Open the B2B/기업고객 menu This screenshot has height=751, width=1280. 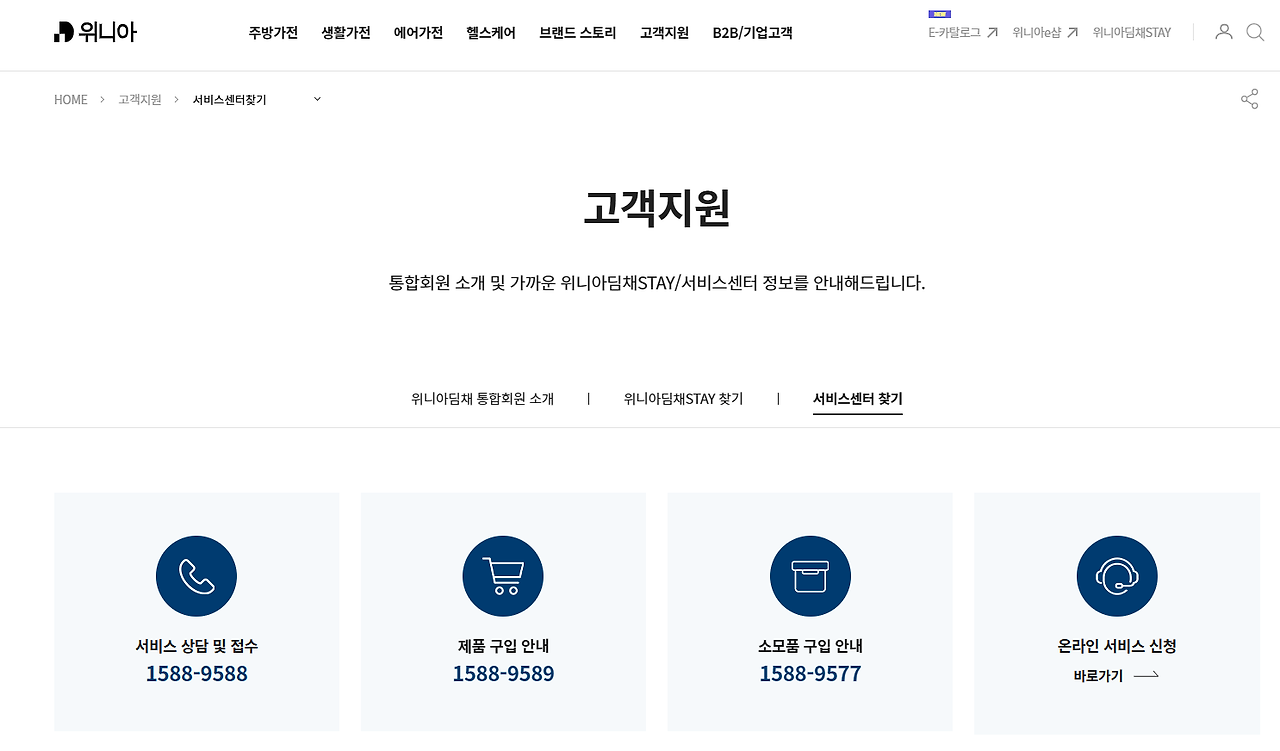pos(752,33)
